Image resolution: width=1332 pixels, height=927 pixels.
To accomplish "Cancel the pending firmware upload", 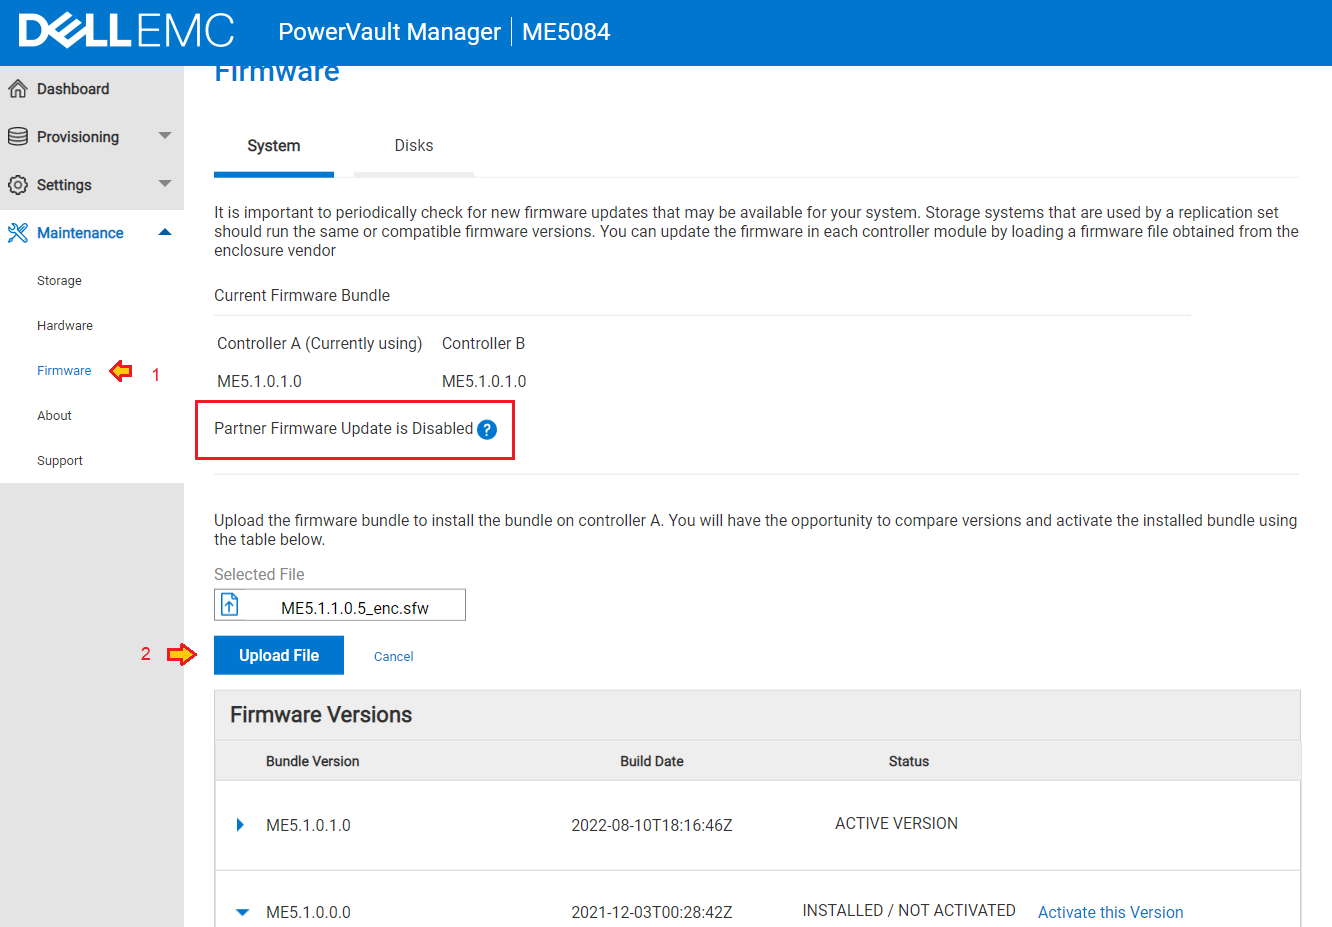I will (393, 655).
